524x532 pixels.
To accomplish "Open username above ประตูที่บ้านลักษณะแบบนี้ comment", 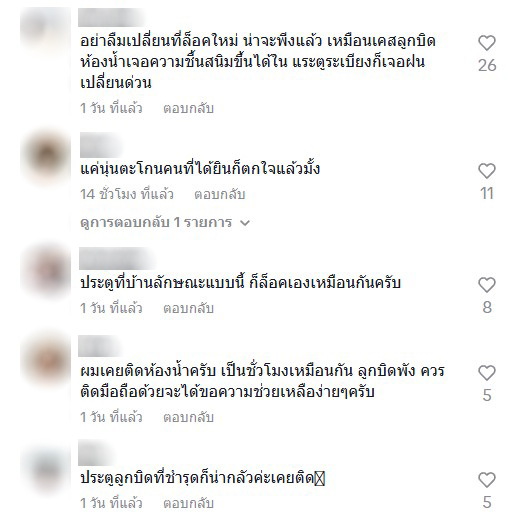I will (117, 259).
